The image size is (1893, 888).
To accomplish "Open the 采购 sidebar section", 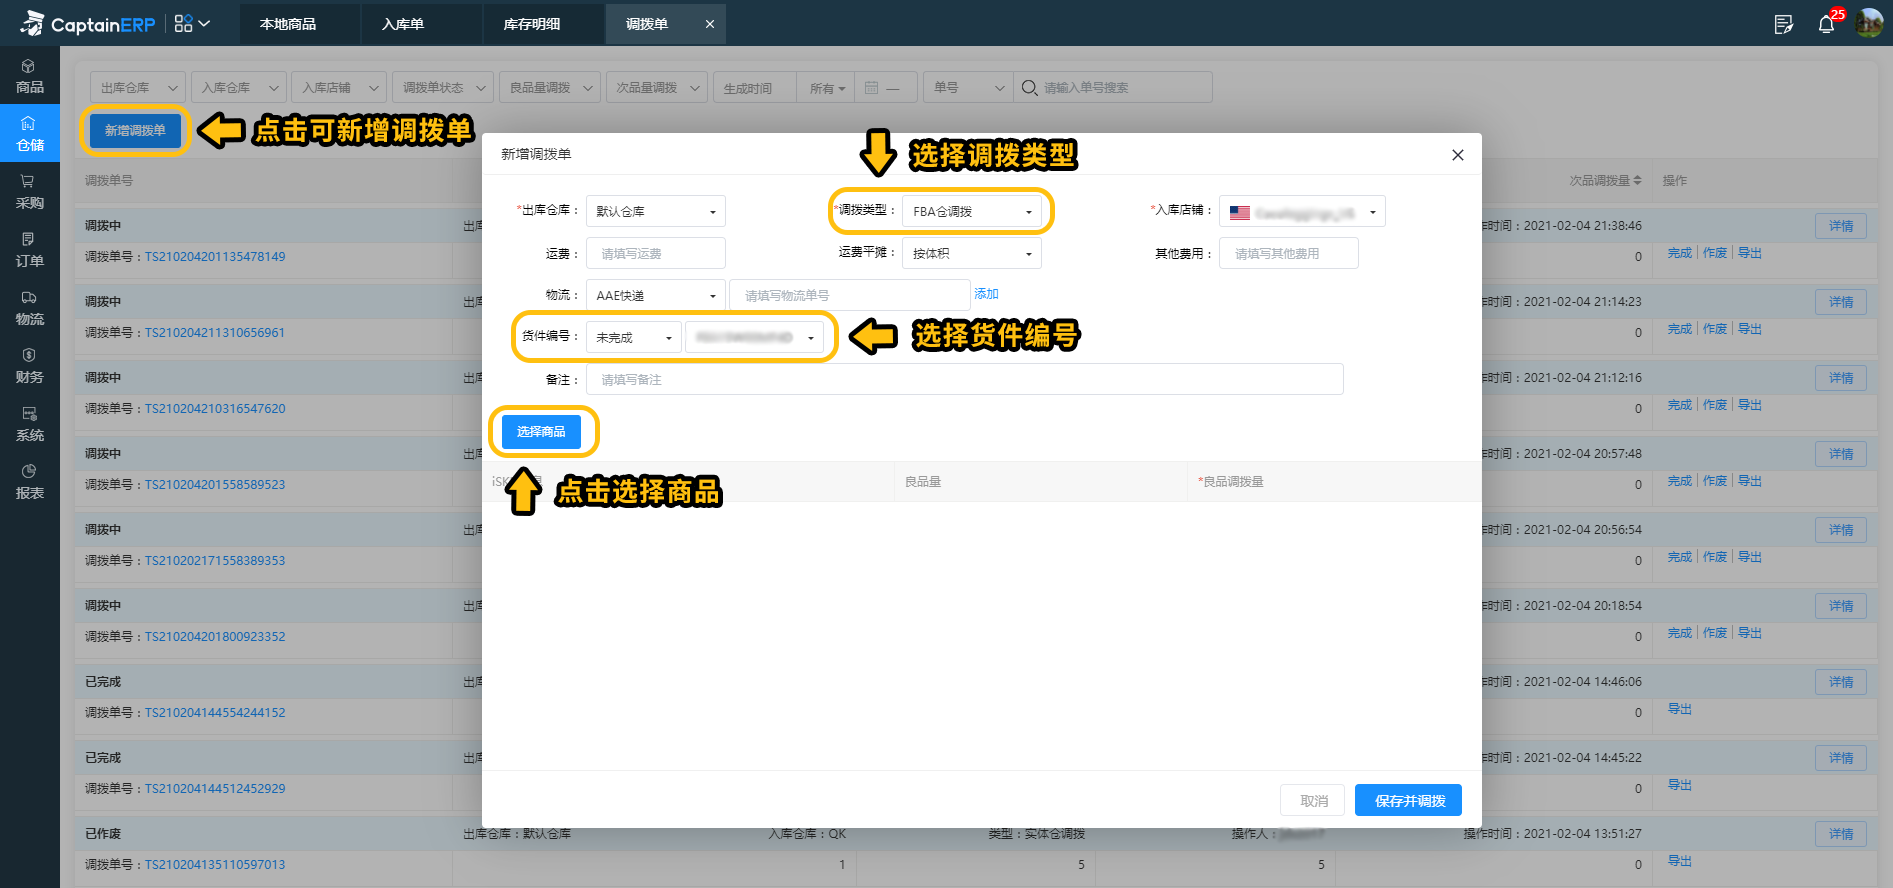I will coord(29,192).
